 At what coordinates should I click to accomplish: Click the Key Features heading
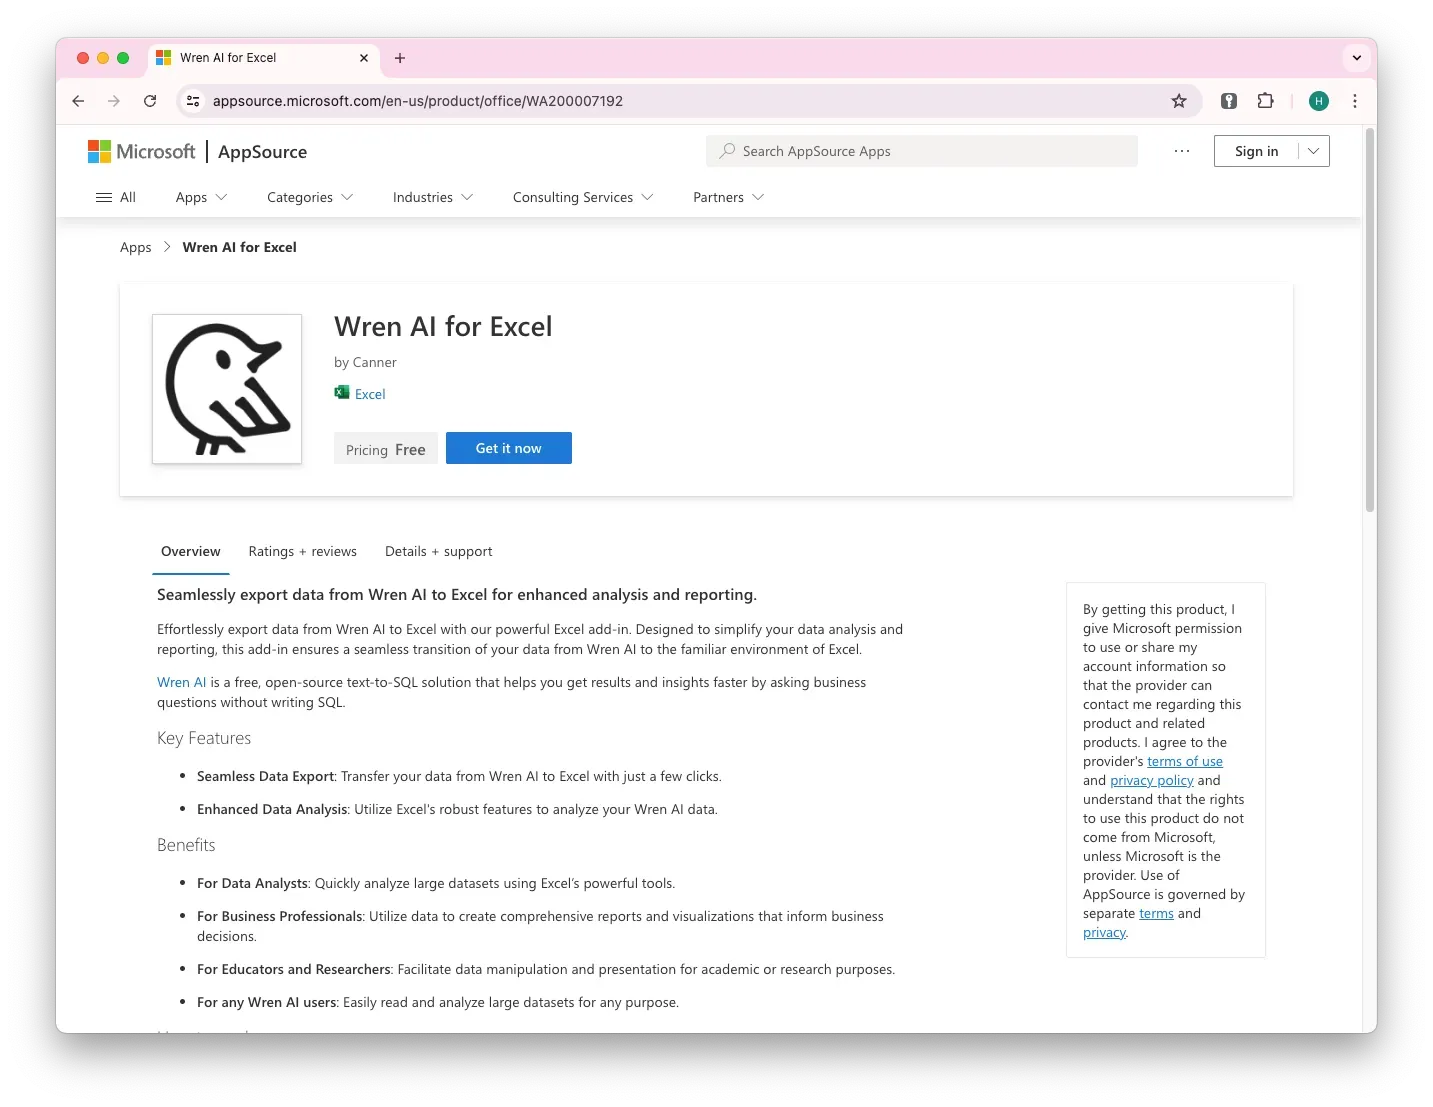(204, 738)
